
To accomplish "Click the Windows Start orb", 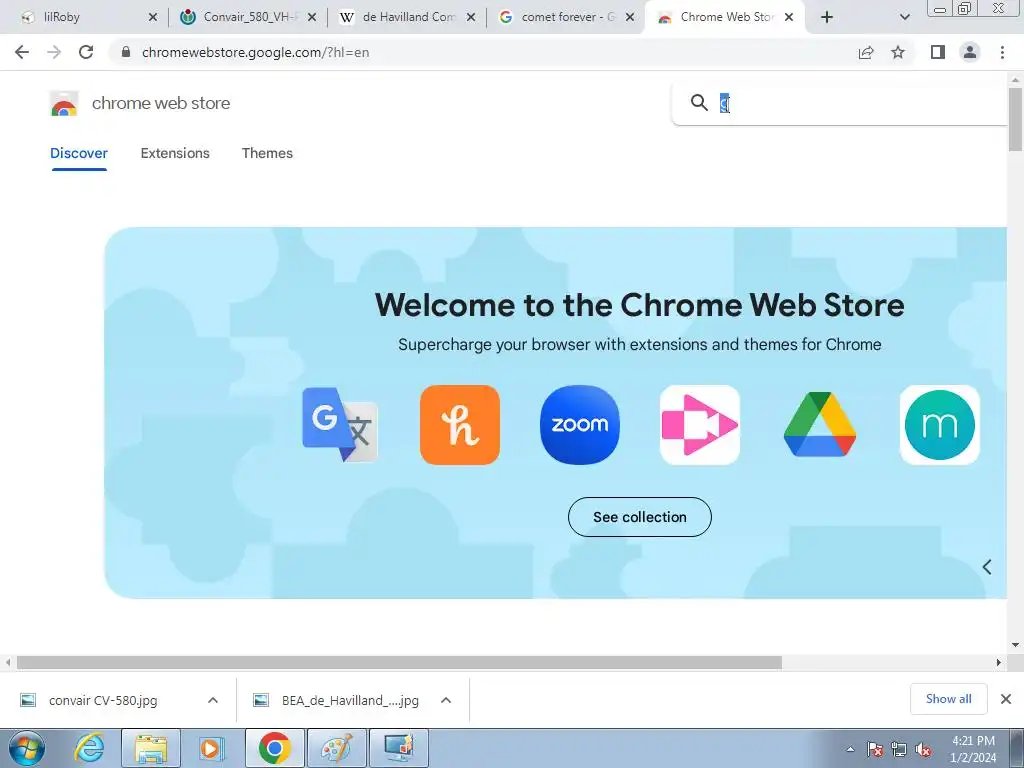I will 27,748.
